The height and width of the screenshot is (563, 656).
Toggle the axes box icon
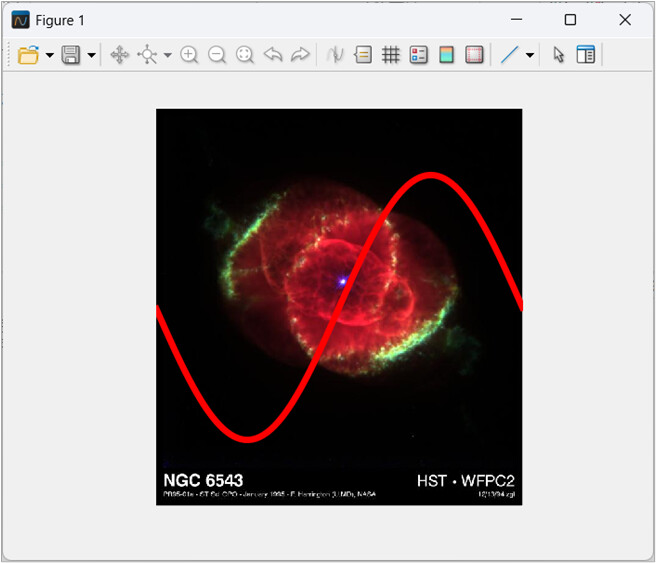[474, 55]
